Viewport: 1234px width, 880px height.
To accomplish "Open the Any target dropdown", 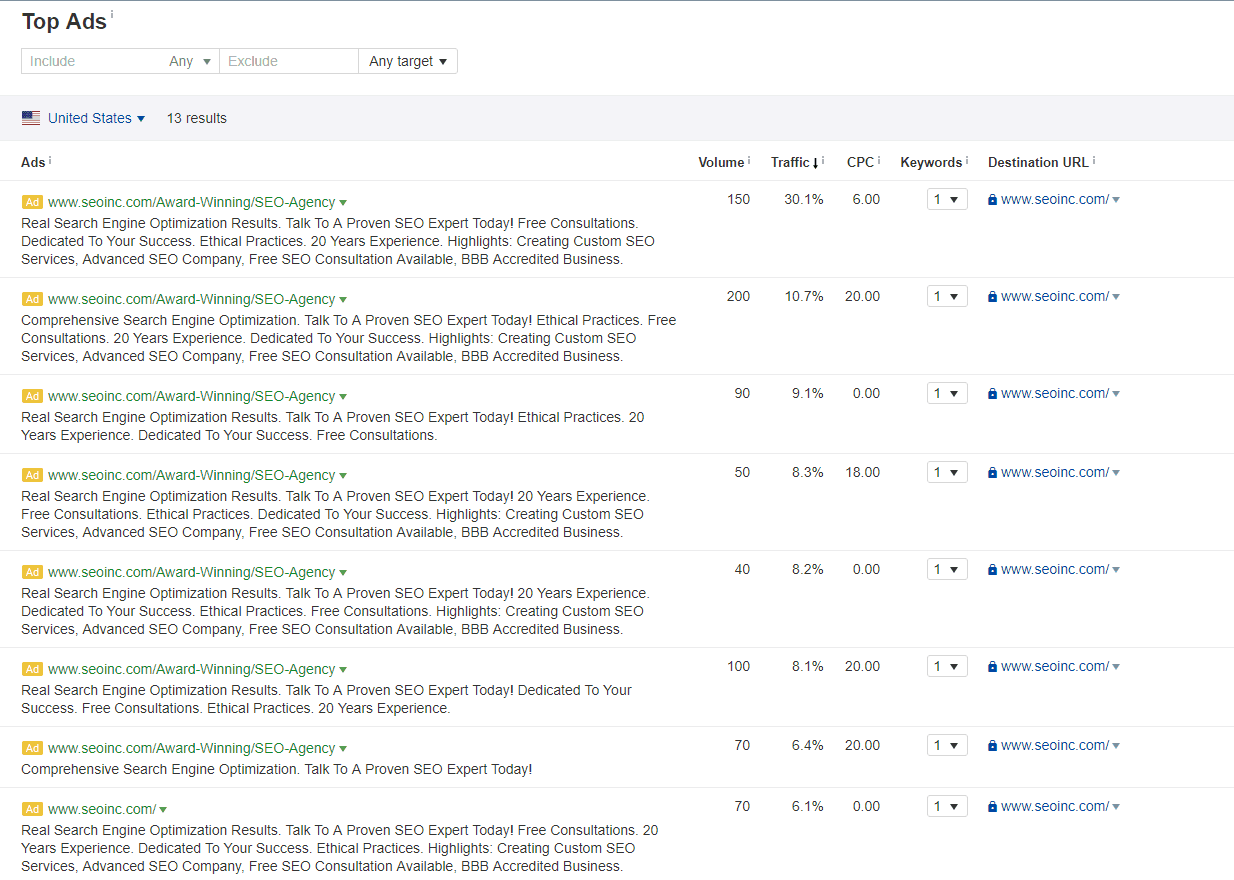I will [x=407, y=61].
